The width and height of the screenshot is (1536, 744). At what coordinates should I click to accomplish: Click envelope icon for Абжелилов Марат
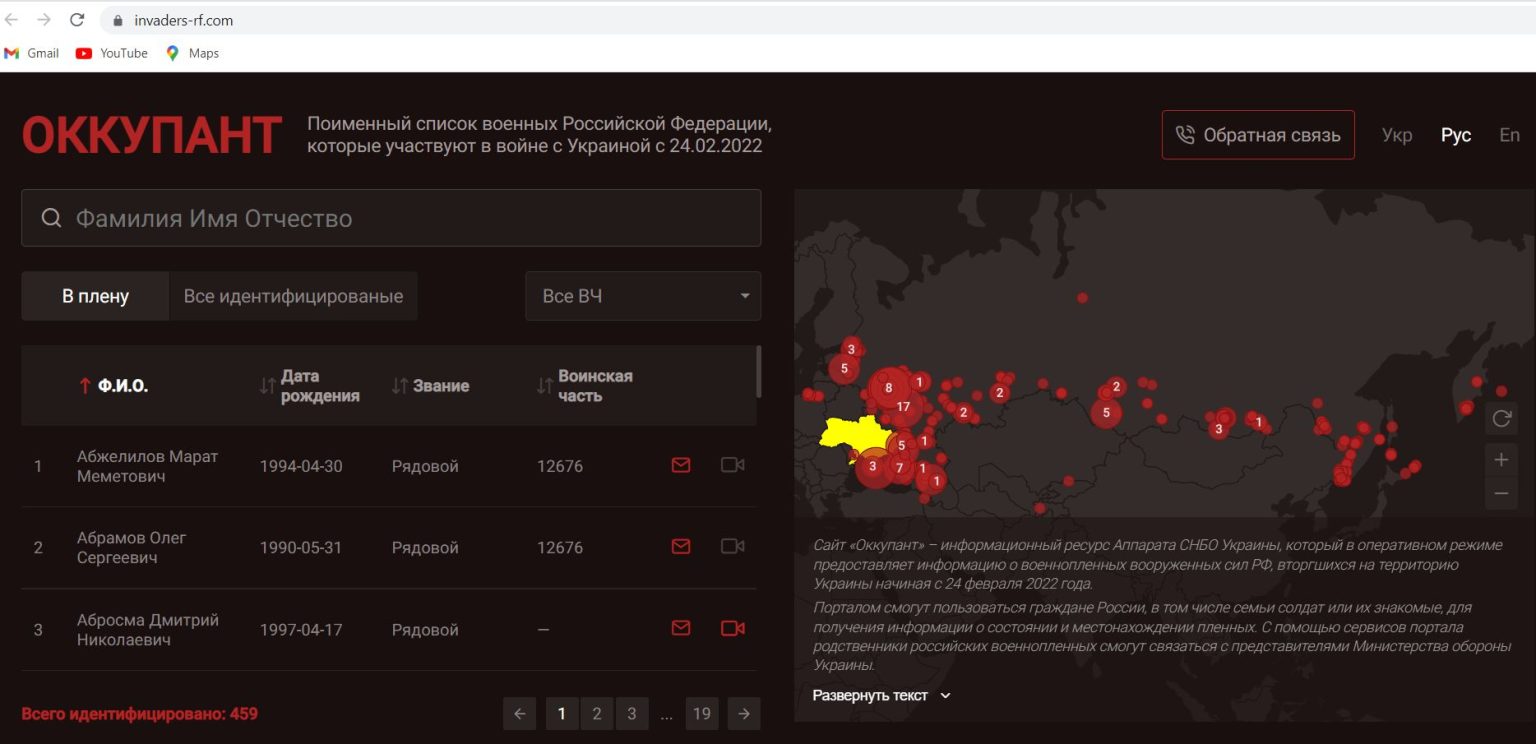tap(681, 465)
